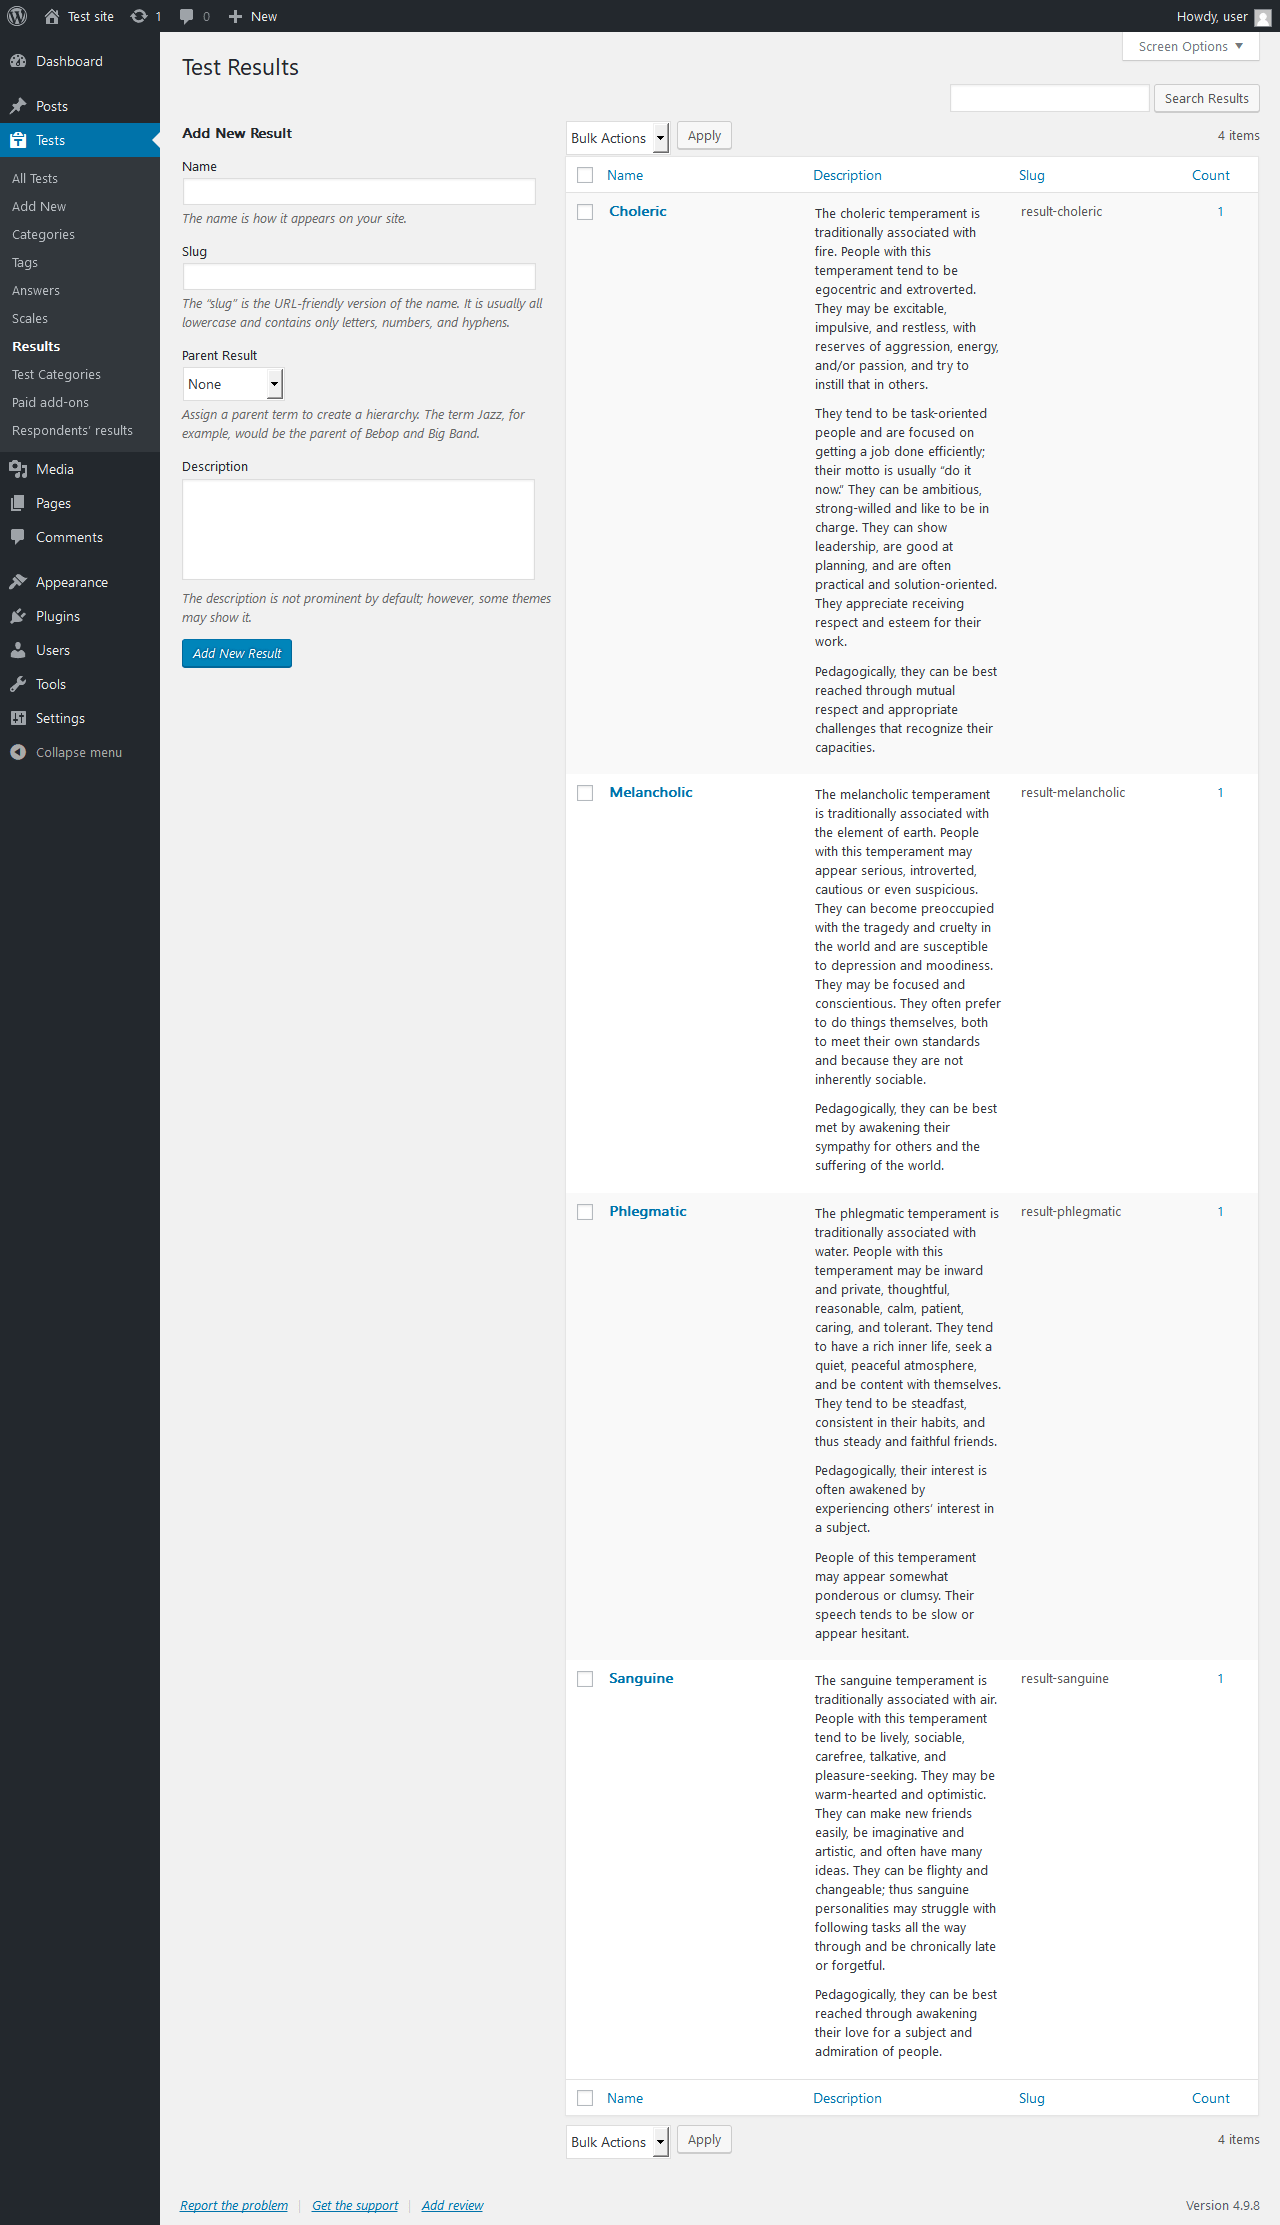
Task: Check the Sanguine row checkbox
Action: click(x=585, y=1679)
